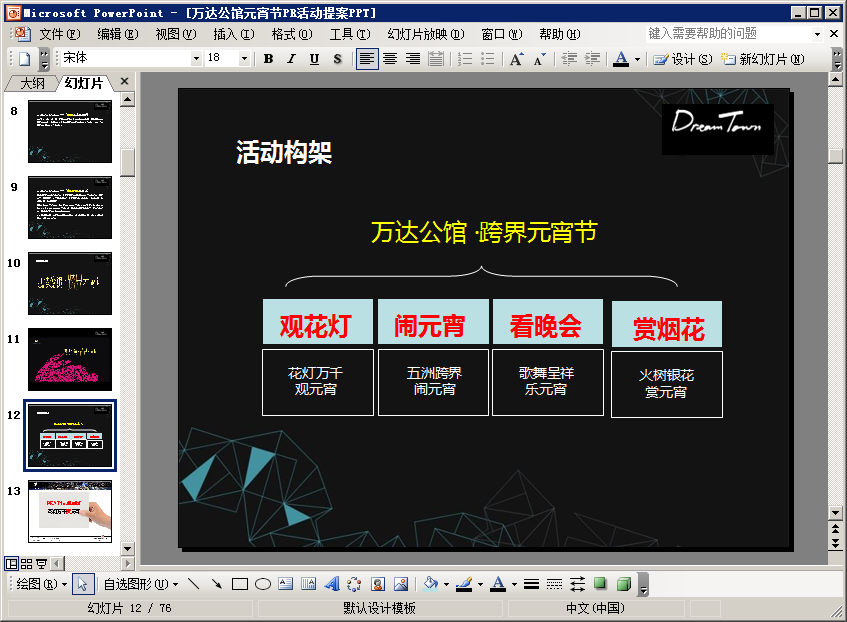Image resolution: width=847 pixels, height=622 pixels.
Task: Center align text
Action: (390, 58)
